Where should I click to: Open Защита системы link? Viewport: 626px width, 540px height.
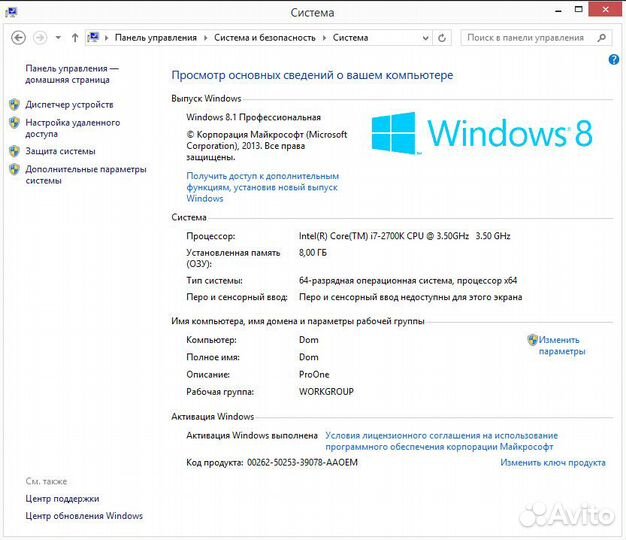[60, 151]
